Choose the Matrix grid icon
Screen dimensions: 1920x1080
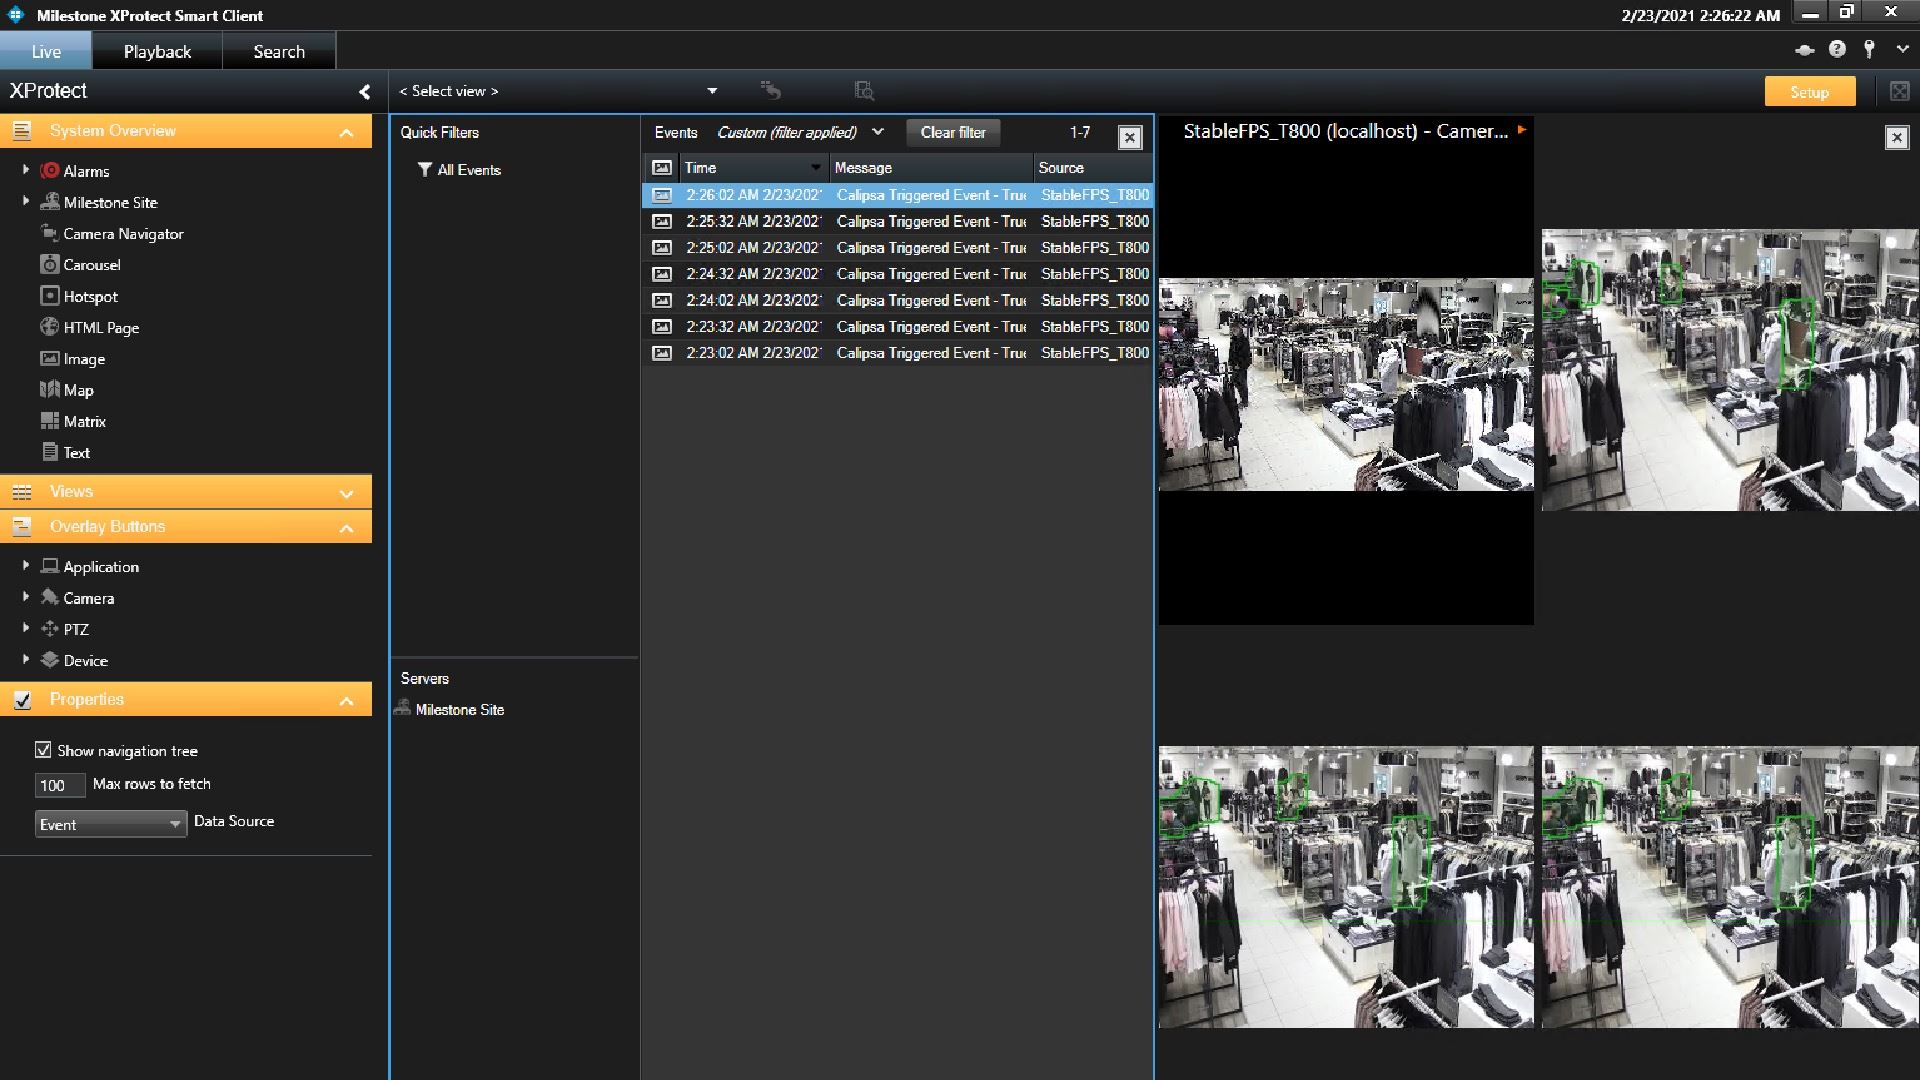click(x=50, y=421)
